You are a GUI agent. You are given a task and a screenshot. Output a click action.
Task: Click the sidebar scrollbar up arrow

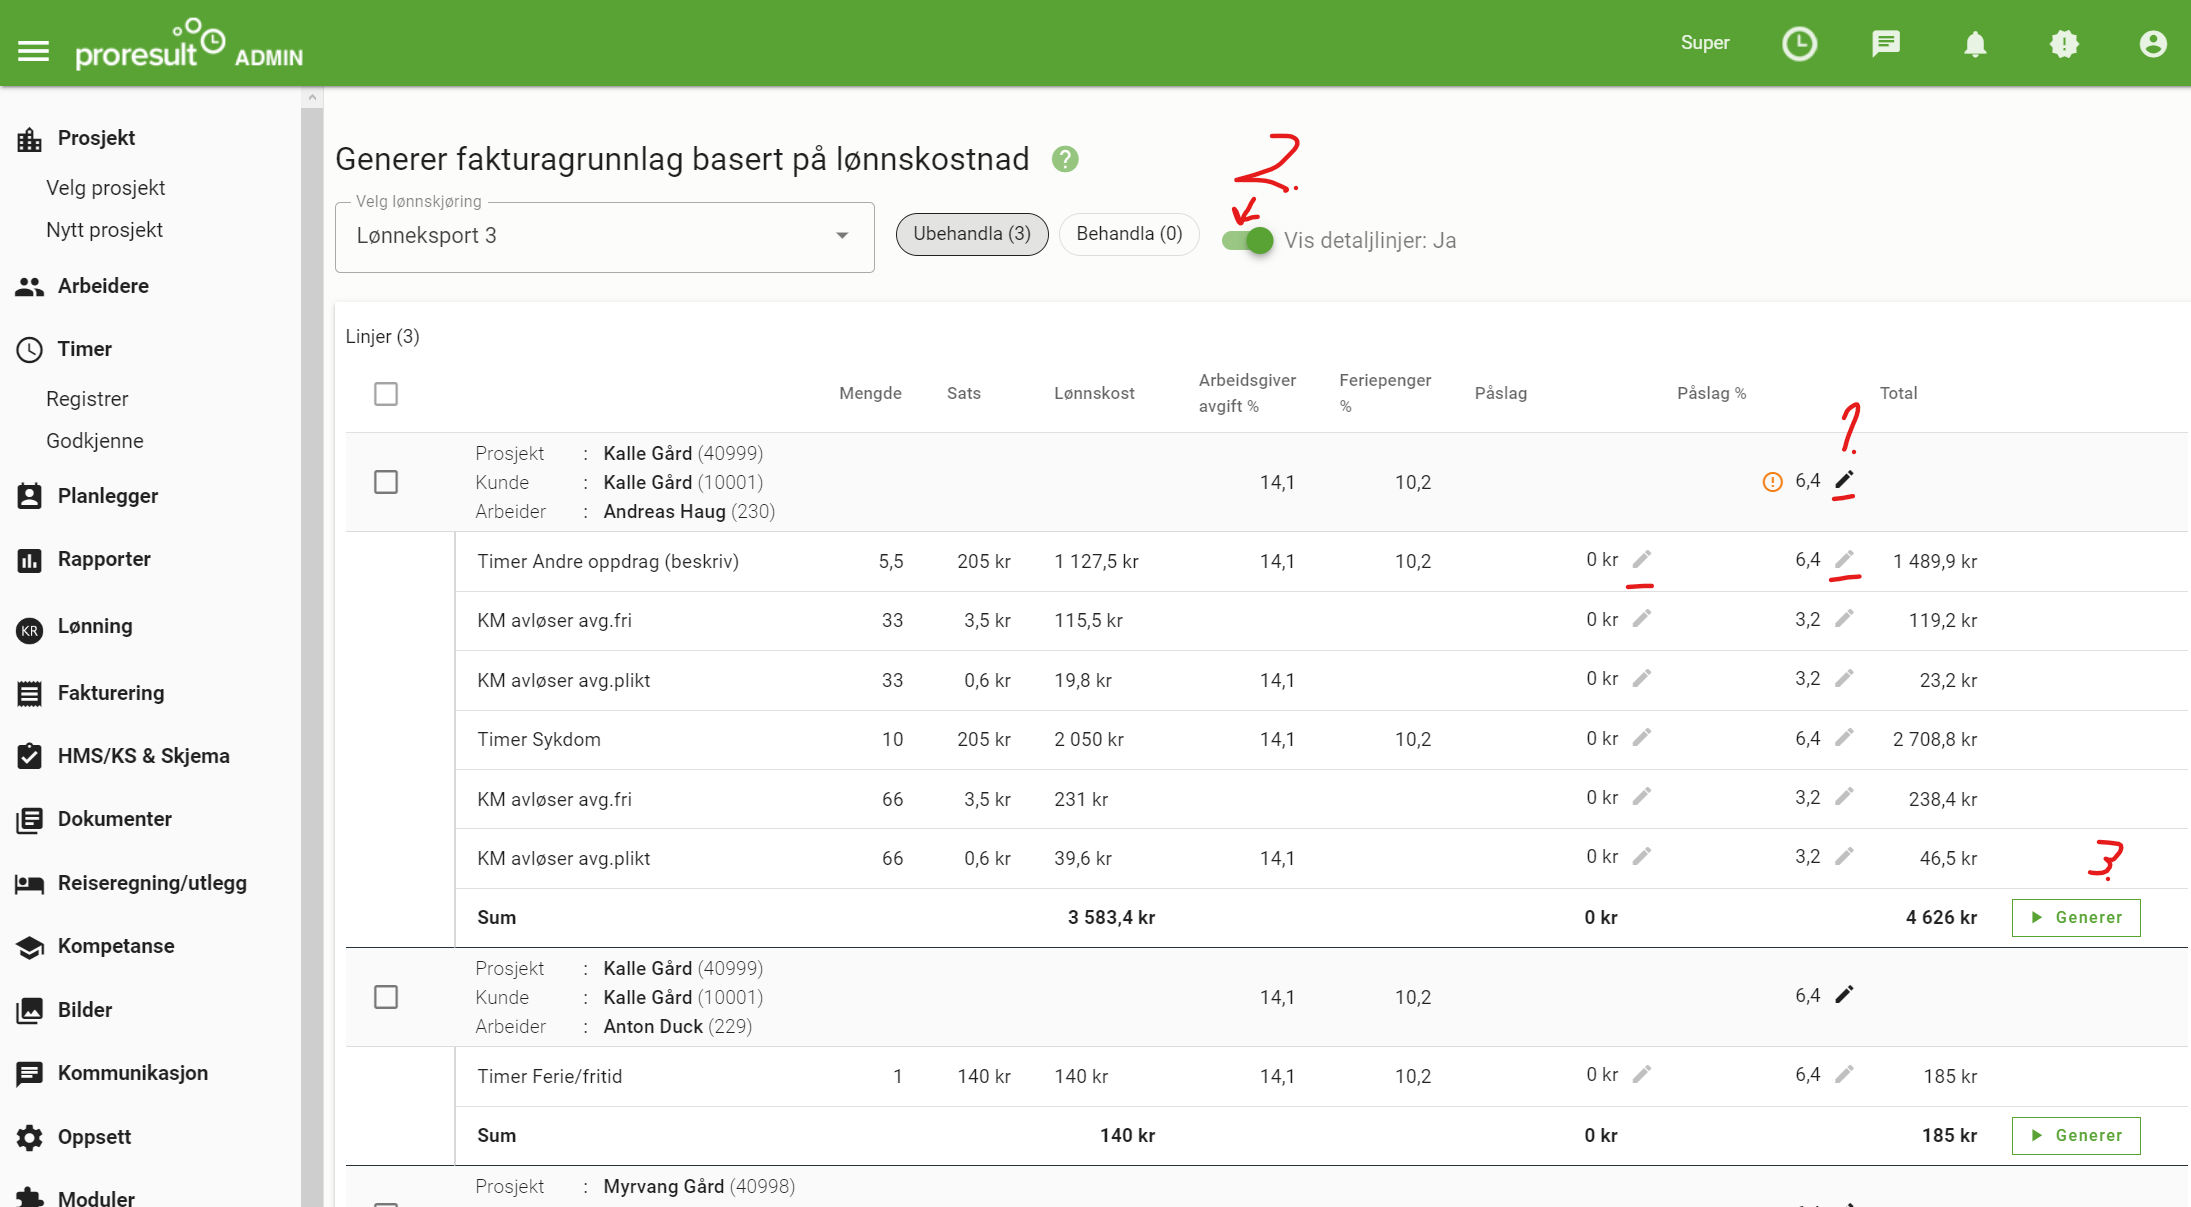pyautogui.click(x=312, y=97)
